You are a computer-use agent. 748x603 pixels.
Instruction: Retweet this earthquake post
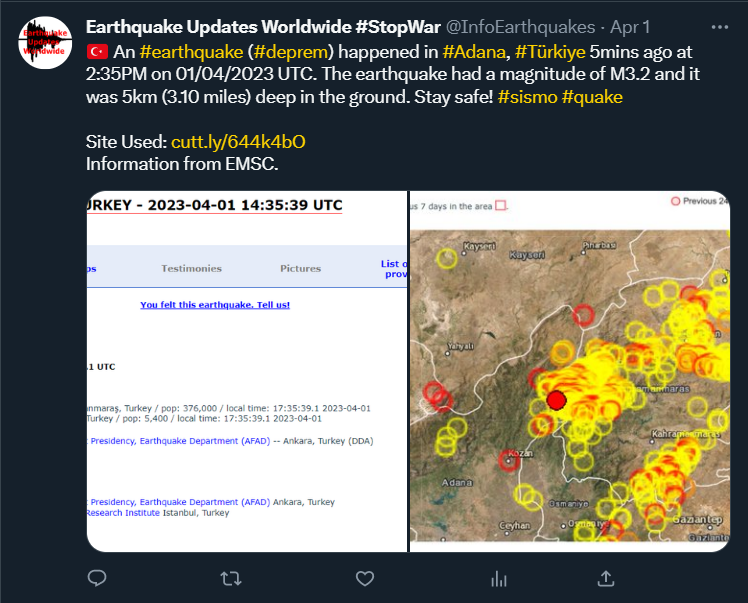coord(230,578)
